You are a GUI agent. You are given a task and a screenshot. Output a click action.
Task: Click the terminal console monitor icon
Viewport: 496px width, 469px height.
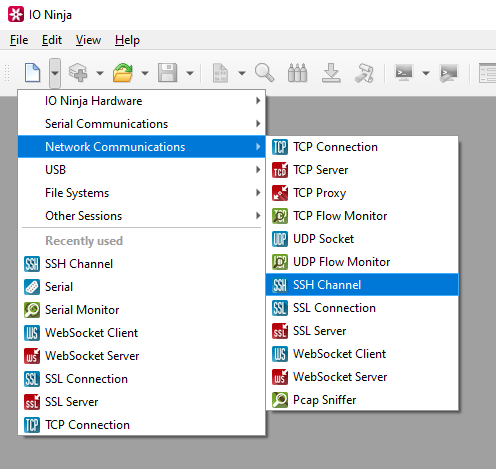(404, 72)
